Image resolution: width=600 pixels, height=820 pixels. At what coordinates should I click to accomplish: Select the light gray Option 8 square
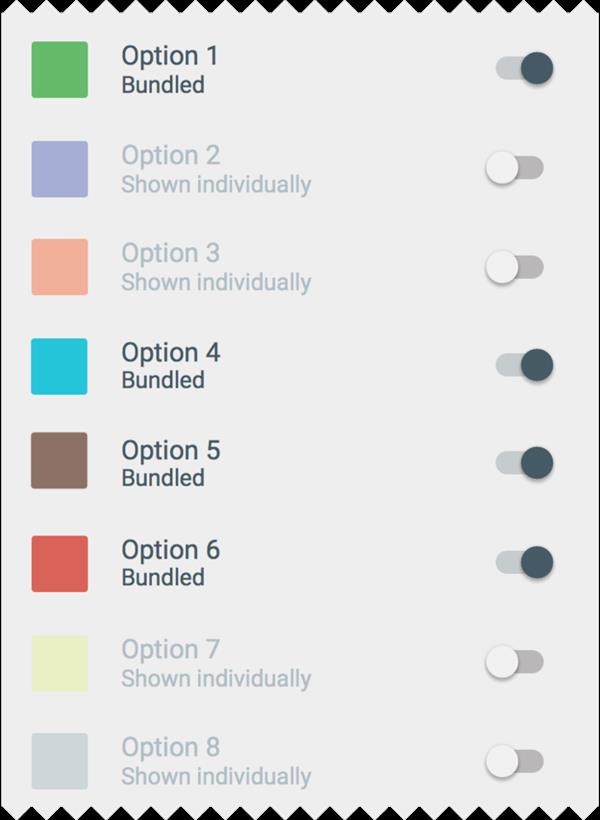(x=60, y=761)
